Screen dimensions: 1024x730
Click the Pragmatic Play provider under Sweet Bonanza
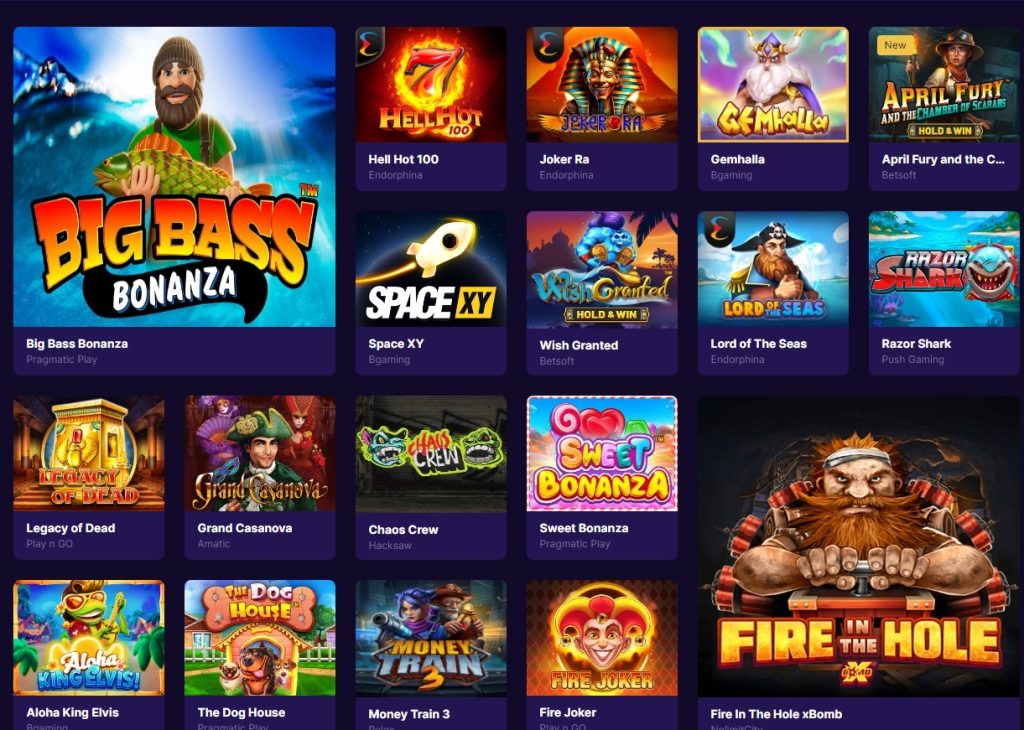click(575, 543)
